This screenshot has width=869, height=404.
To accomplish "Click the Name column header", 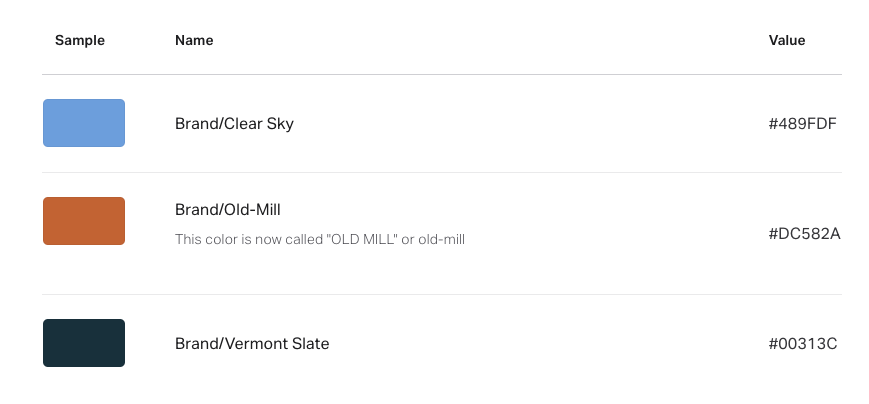I will pos(194,41).
